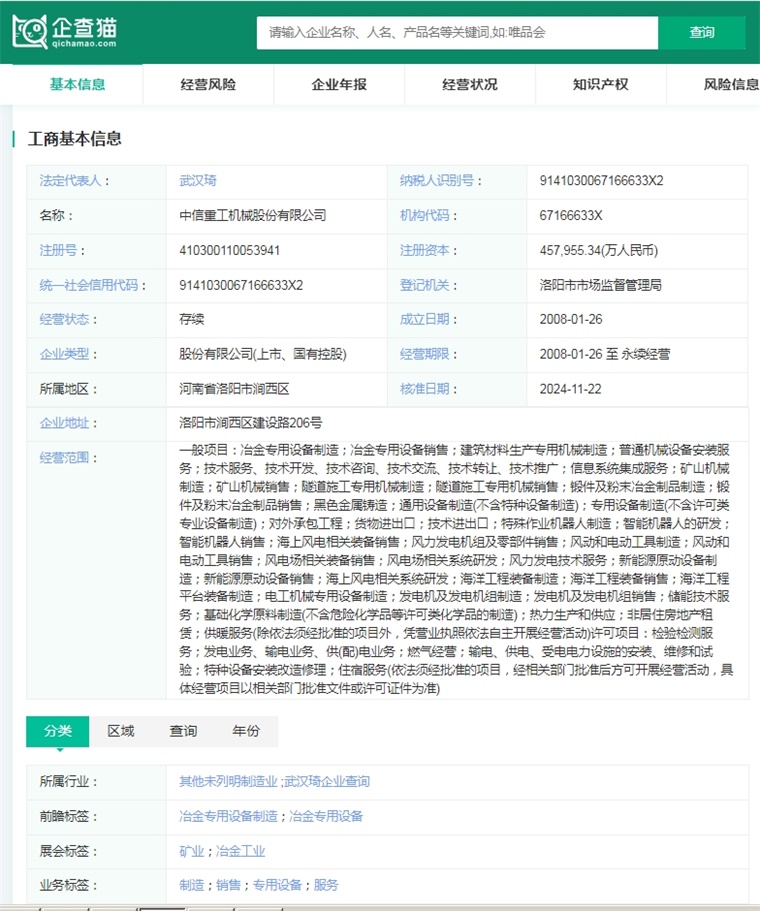Switch to the 基本信息 tab
The height and width of the screenshot is (911, 760).
[78, 85]
